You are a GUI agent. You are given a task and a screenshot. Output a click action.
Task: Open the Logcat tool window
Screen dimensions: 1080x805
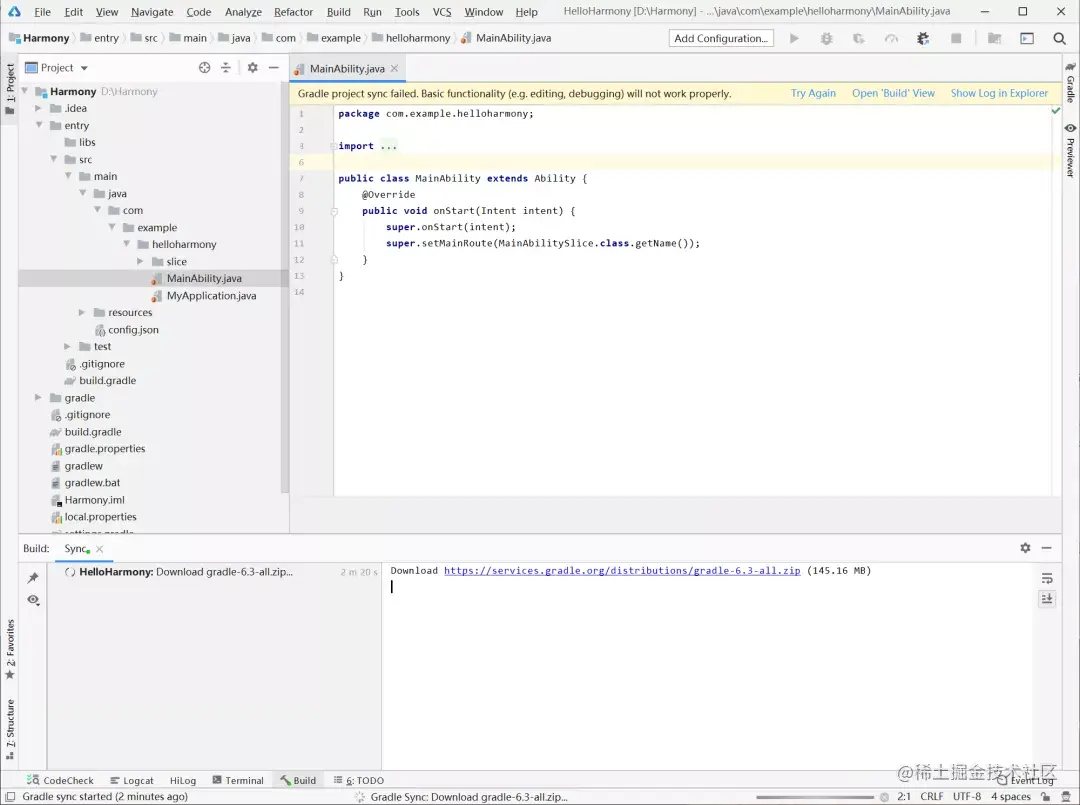pos(132,780)
